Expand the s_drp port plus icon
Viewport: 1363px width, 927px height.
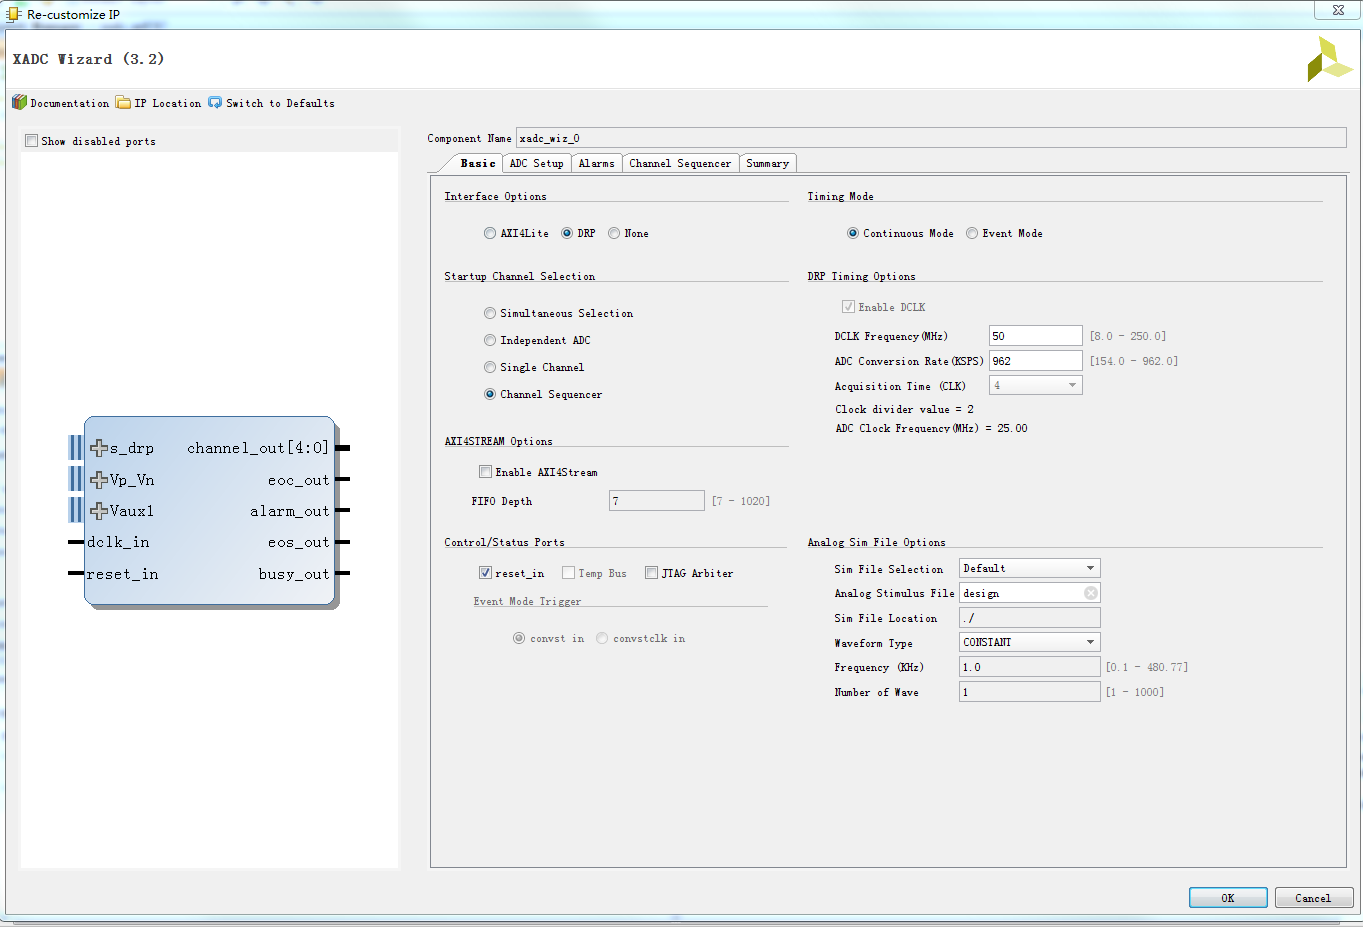(x=99, y=448)
